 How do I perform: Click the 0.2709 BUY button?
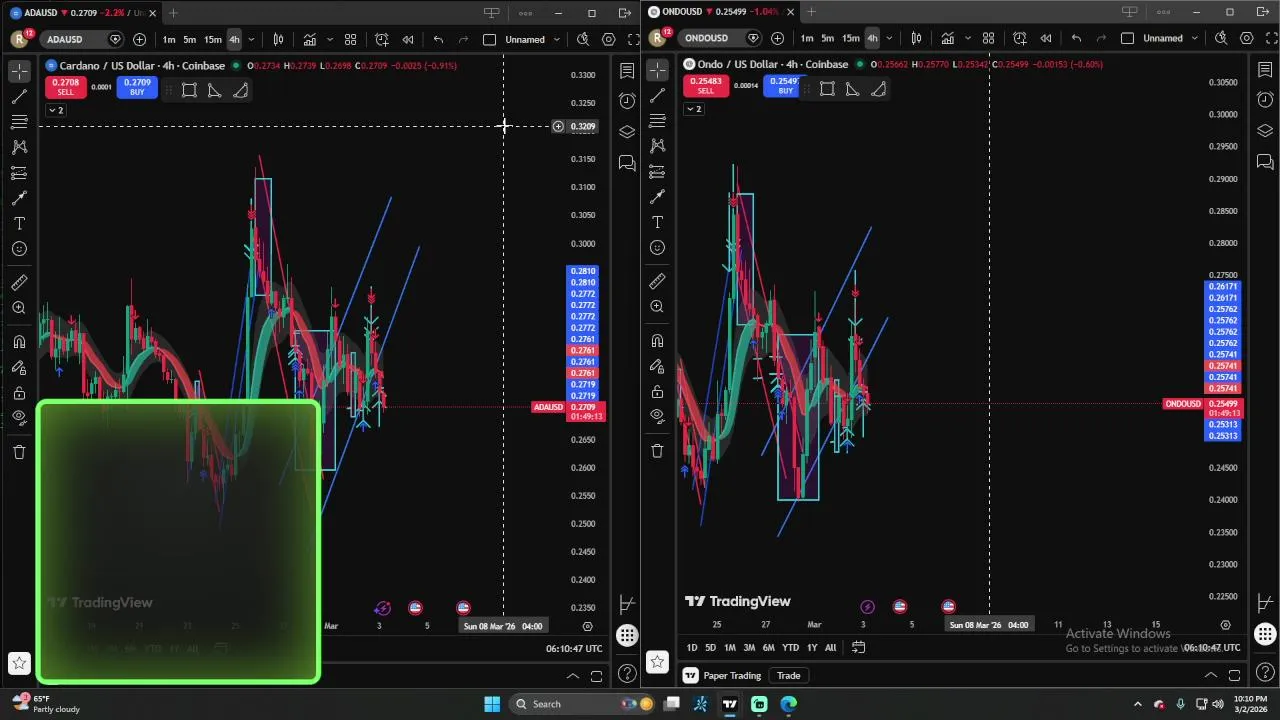point(137,87)
